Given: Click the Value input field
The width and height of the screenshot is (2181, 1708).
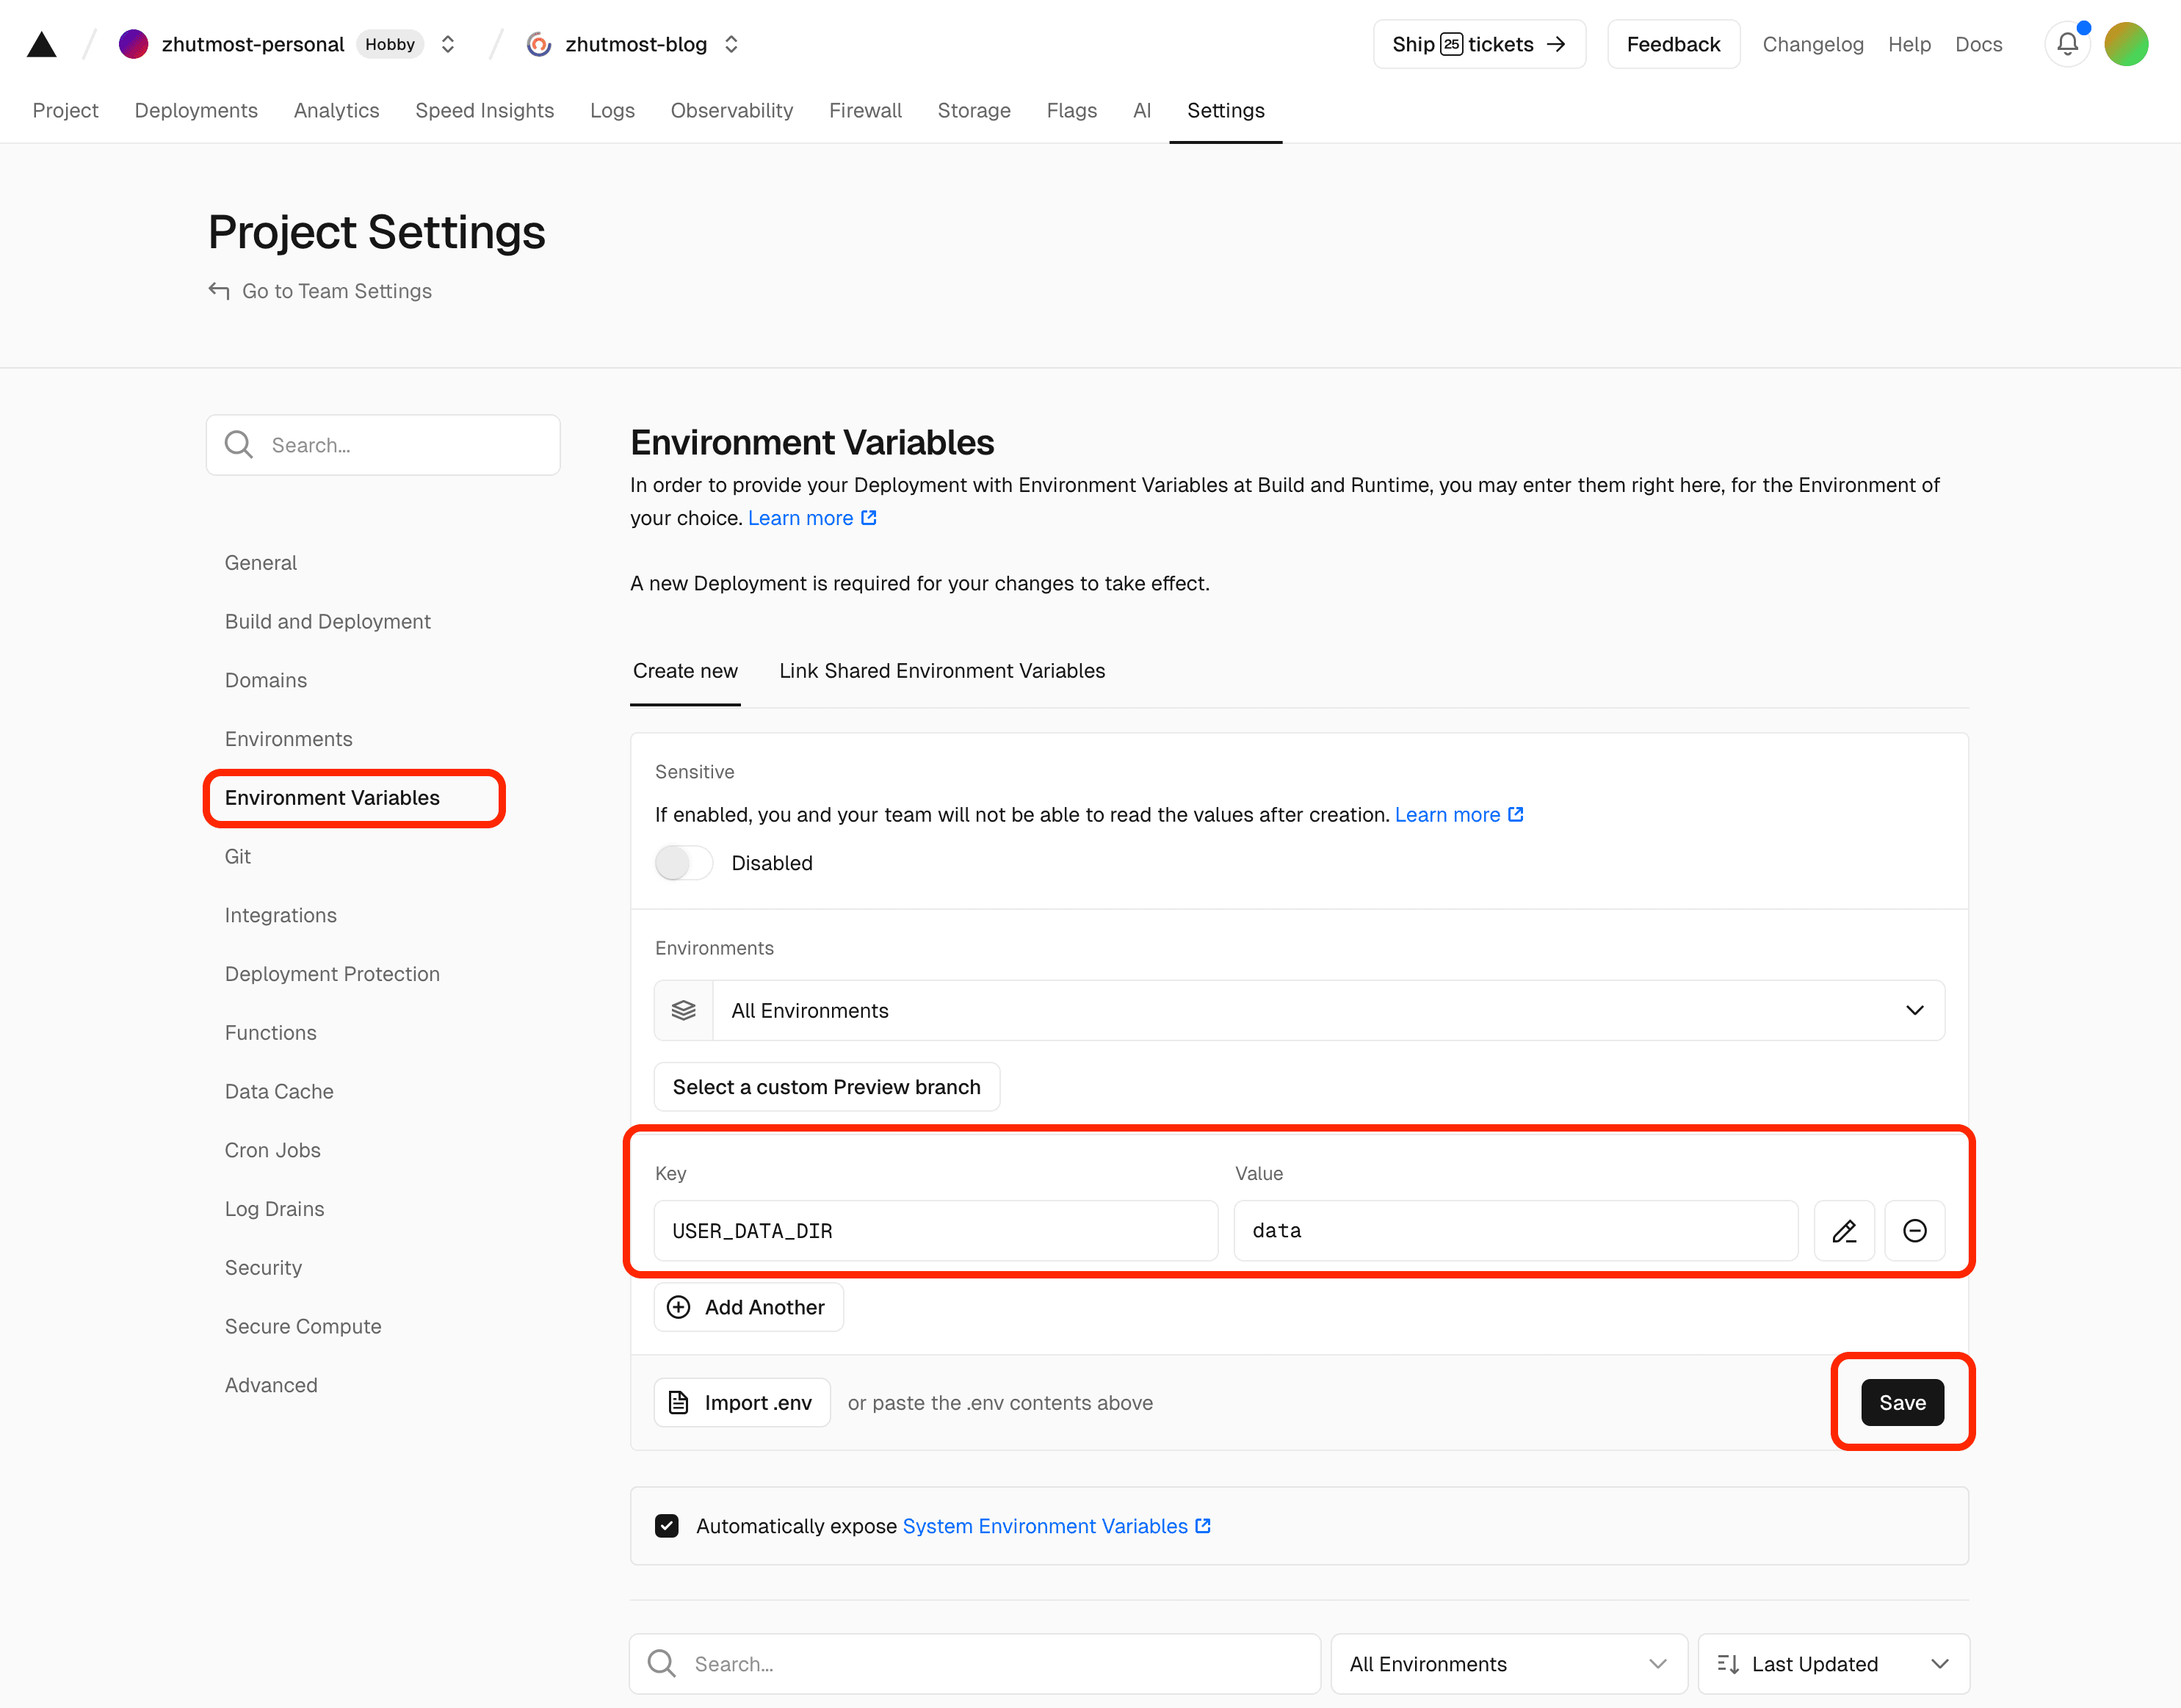Looking at the screenshot, I should [x=1516, y=1231].
